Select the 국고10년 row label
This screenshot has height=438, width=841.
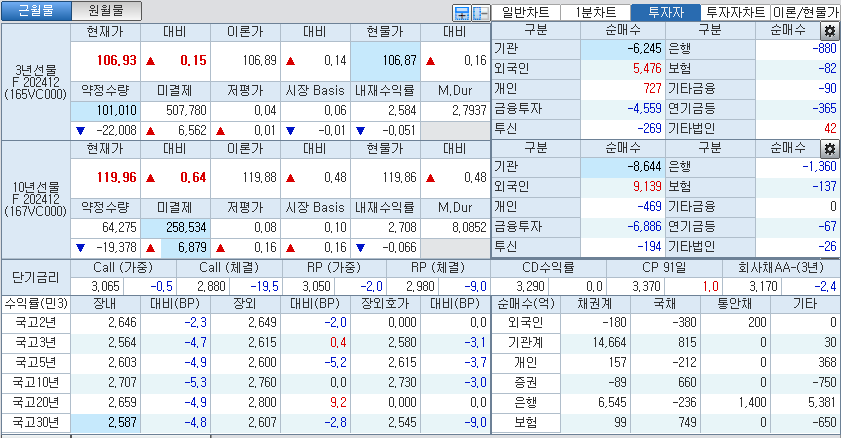[35, 383]
